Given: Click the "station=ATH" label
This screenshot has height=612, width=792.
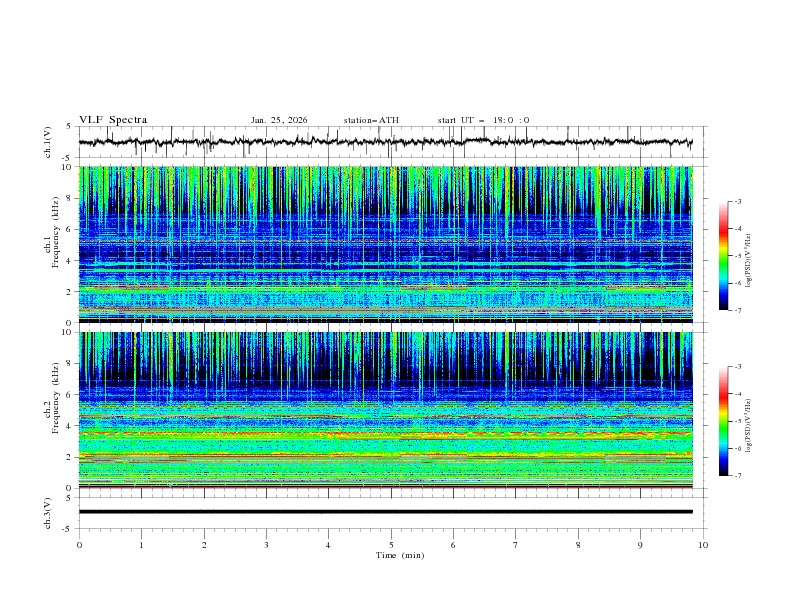Looking at the screenshot, I should (x=371, y=120).
